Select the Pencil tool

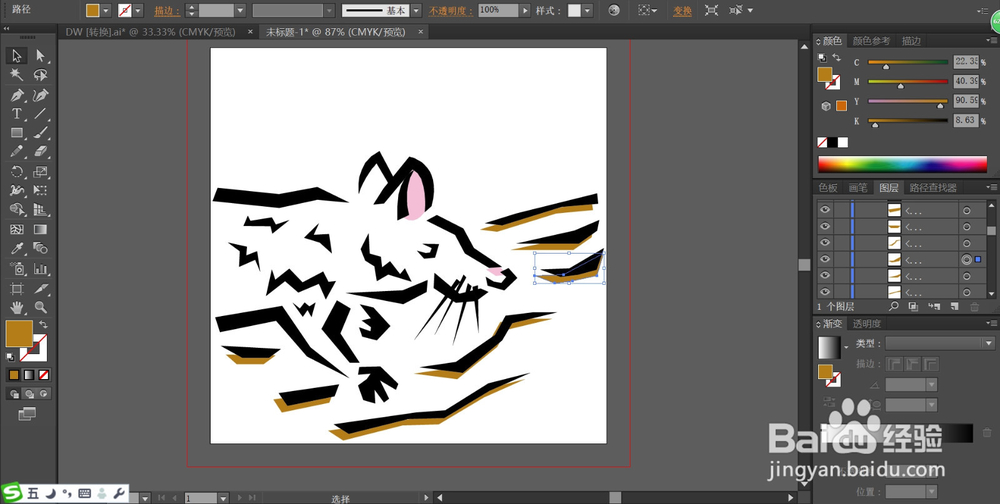click(x=17, y=152)
